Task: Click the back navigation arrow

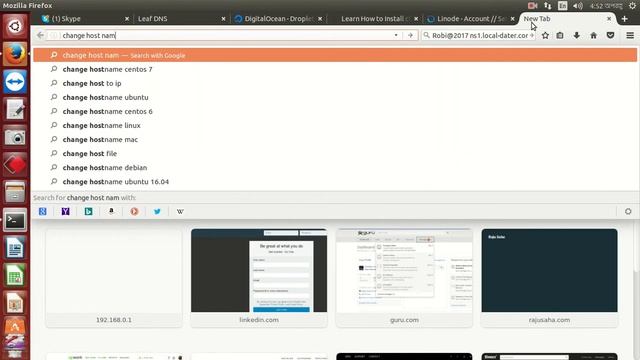Action: pos(40,36)
